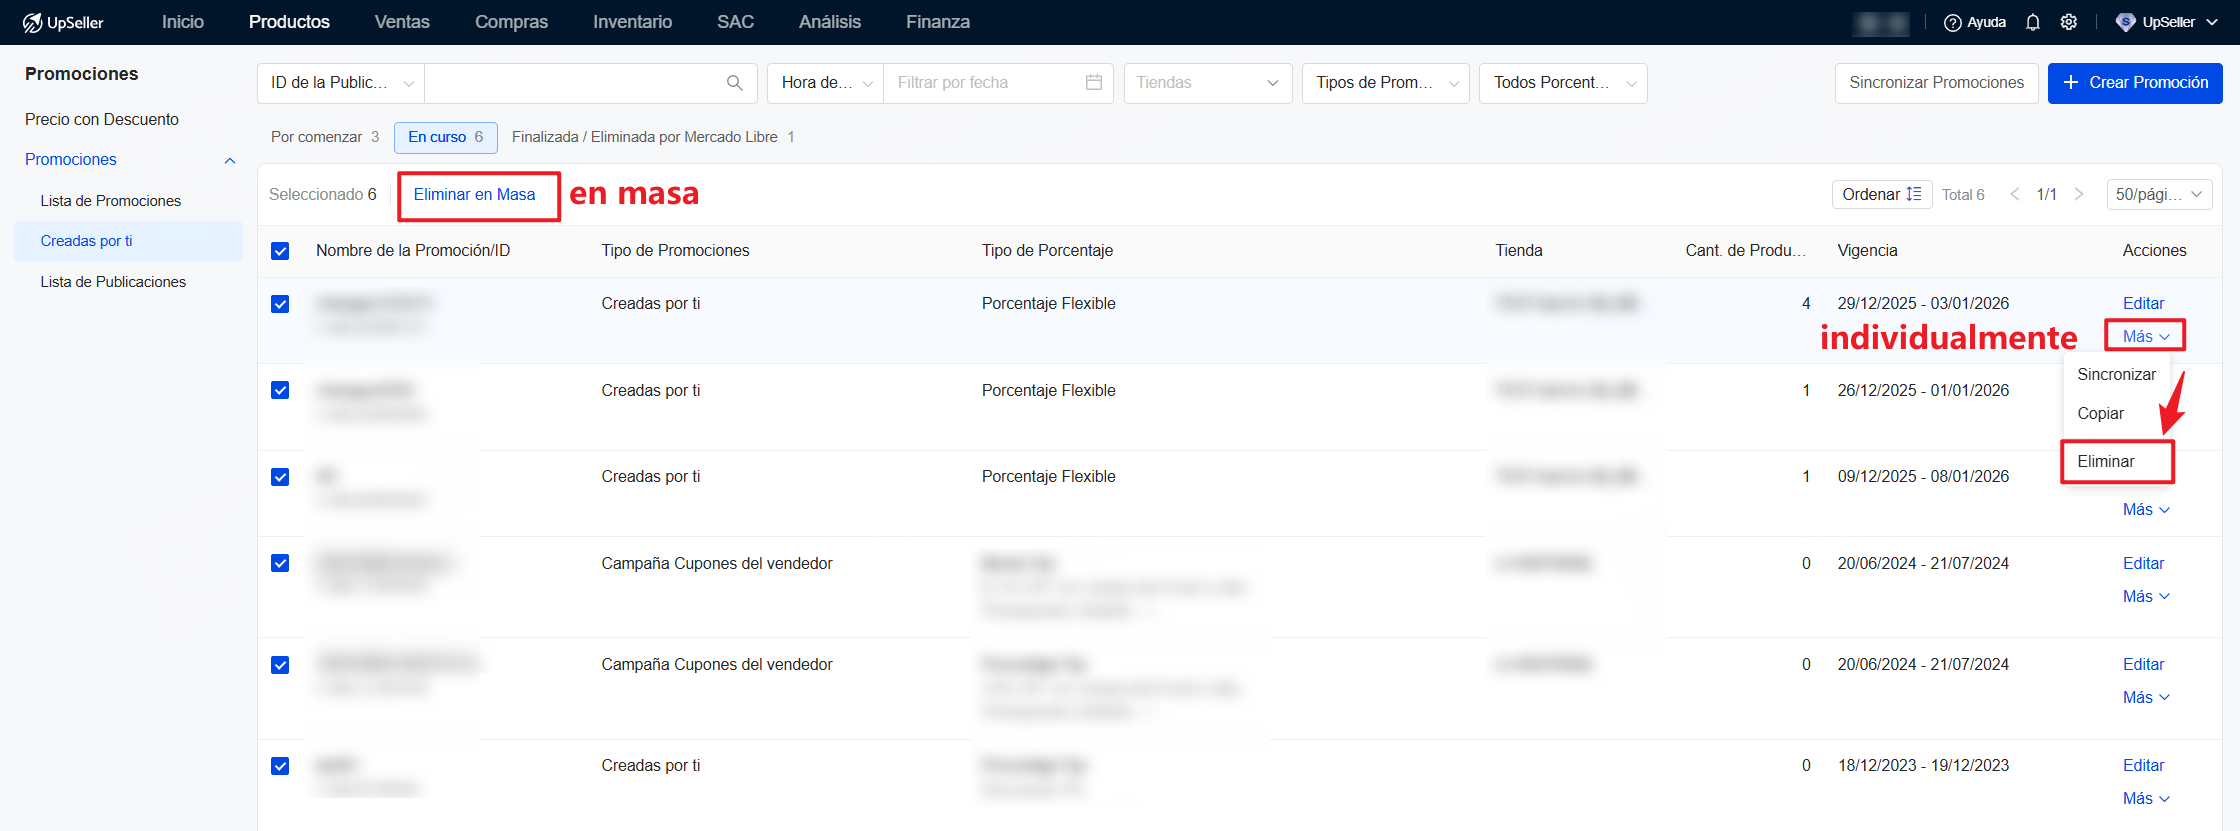The width and height of the screenshot is (2240, 831).
Task: Open the Tipos de Promociones filter dropdown
Action: click(1385, 83)
